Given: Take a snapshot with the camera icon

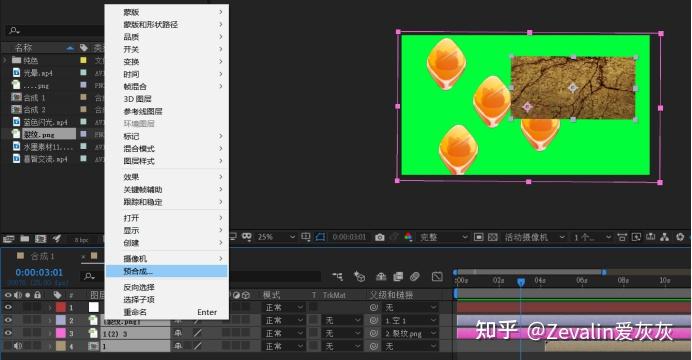Looking at the screenshot, I should [380, 237].
